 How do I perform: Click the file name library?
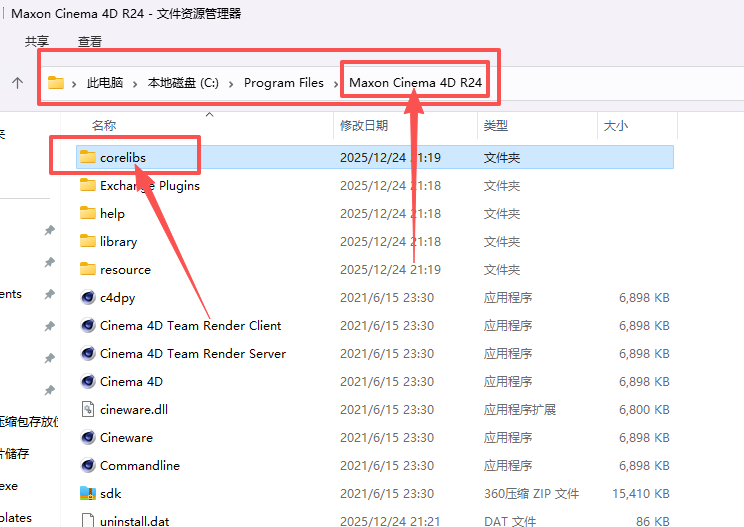click(x=119, y=241)
